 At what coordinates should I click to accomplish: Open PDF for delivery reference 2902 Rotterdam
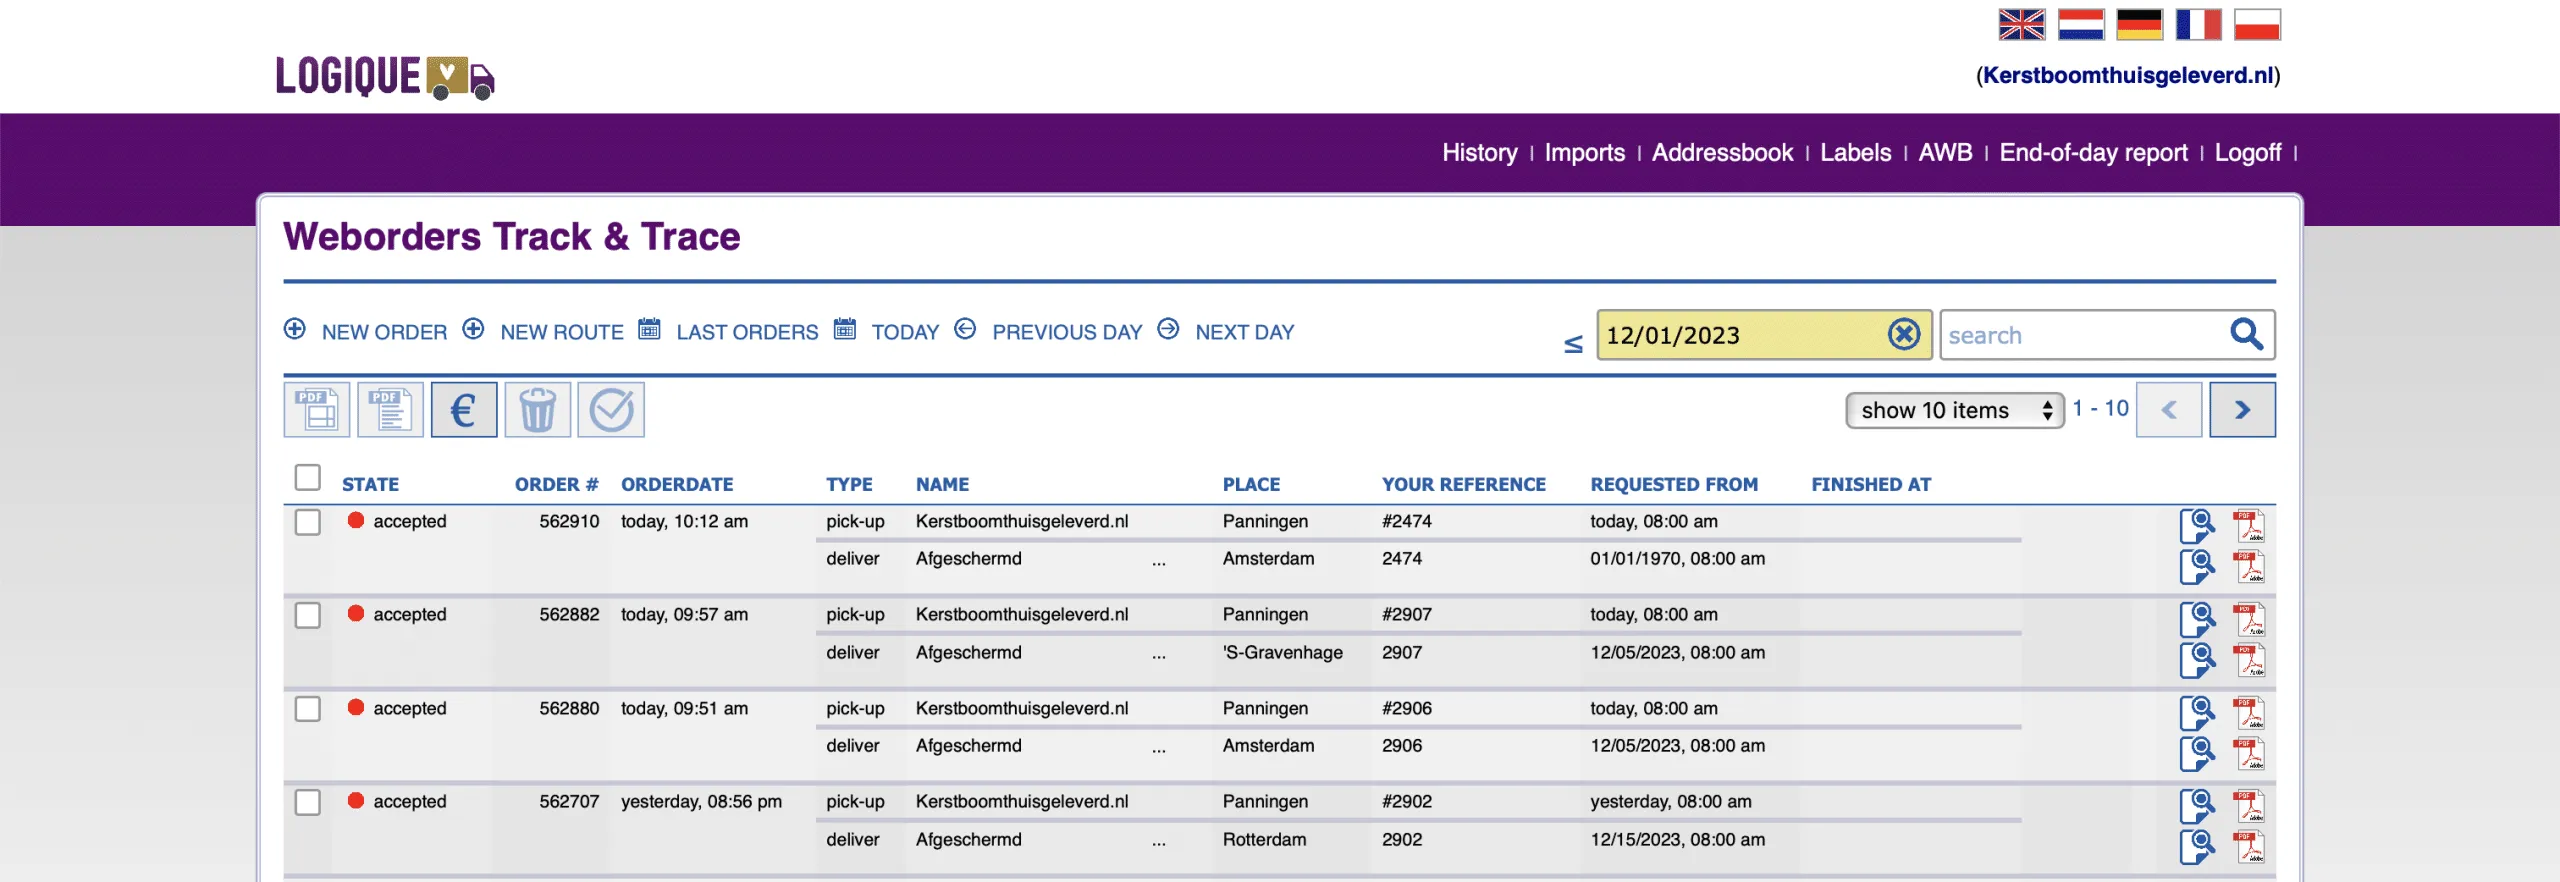[2249, 846]
